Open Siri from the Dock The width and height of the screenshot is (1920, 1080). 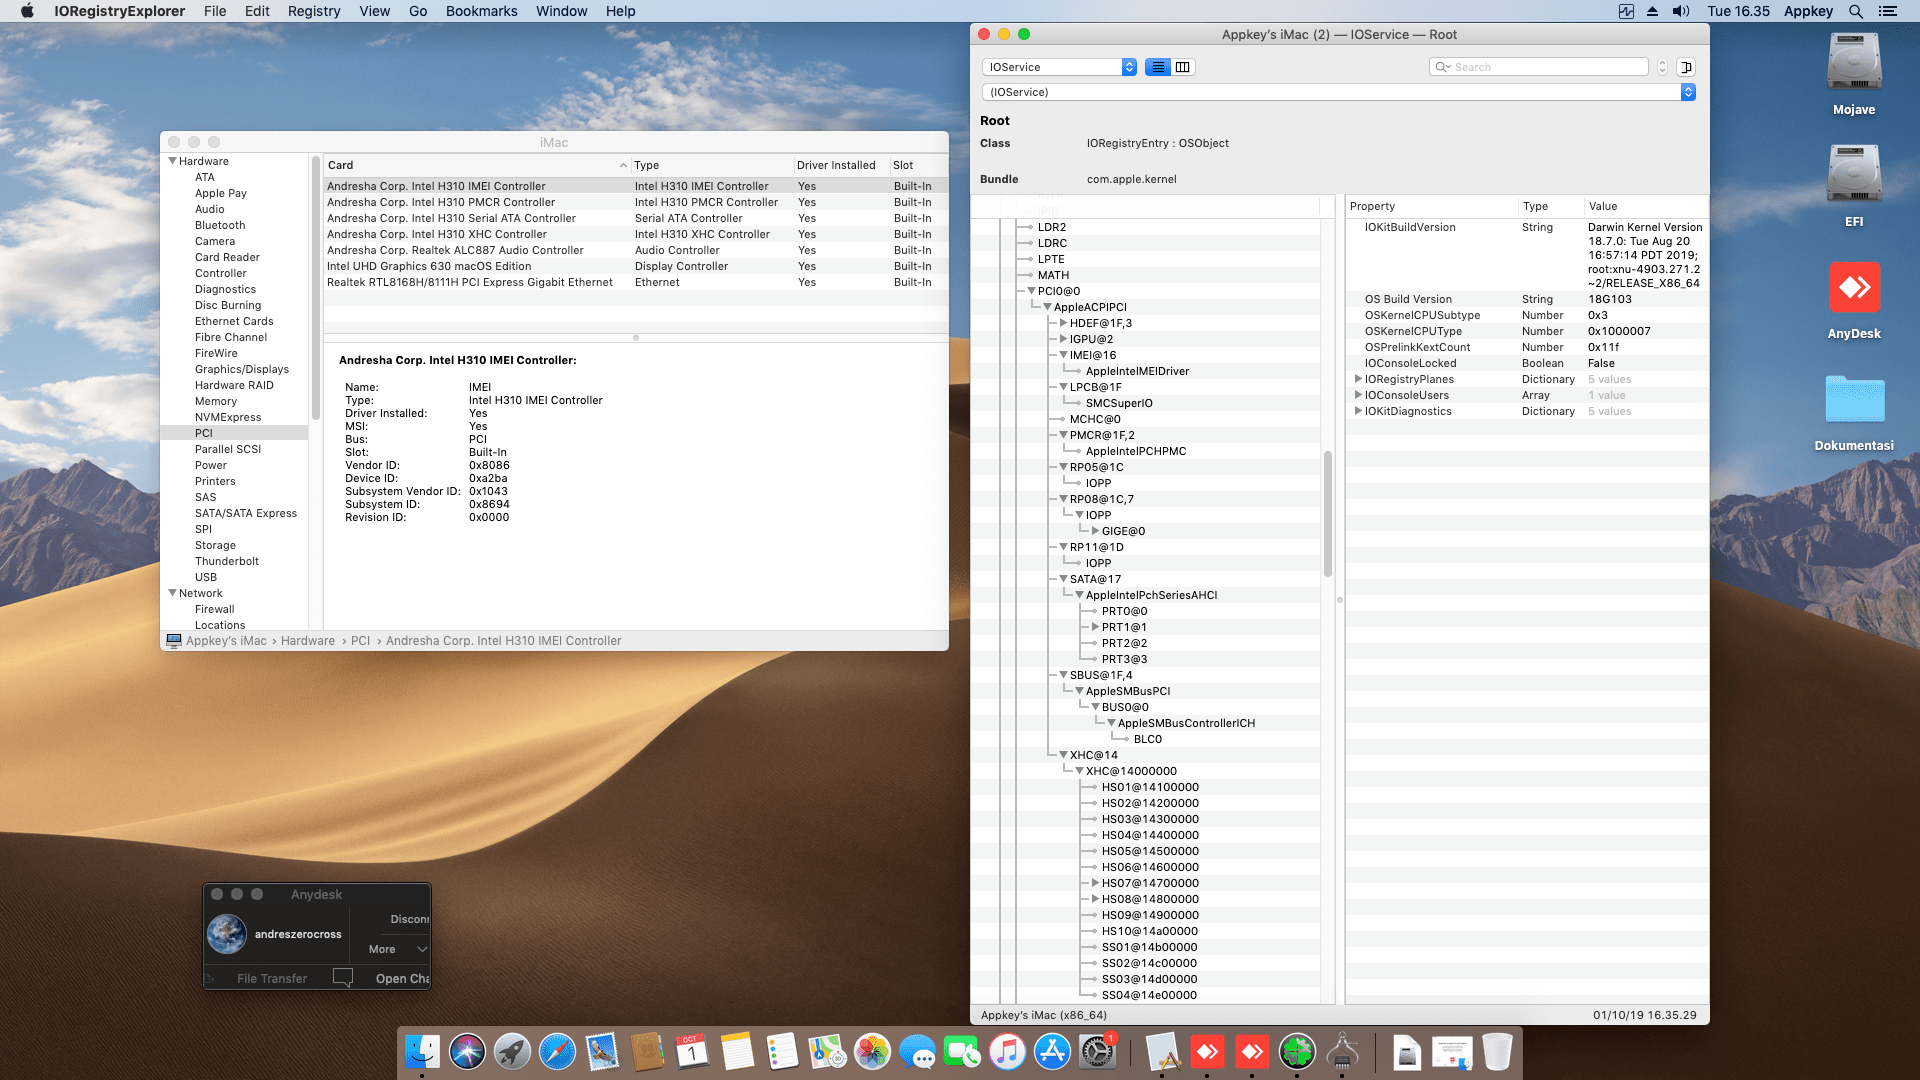pos(467,1052)
